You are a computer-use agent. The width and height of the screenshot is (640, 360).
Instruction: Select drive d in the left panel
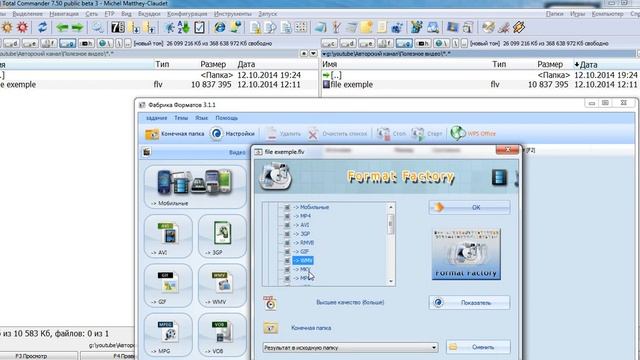tap(11, 43)
